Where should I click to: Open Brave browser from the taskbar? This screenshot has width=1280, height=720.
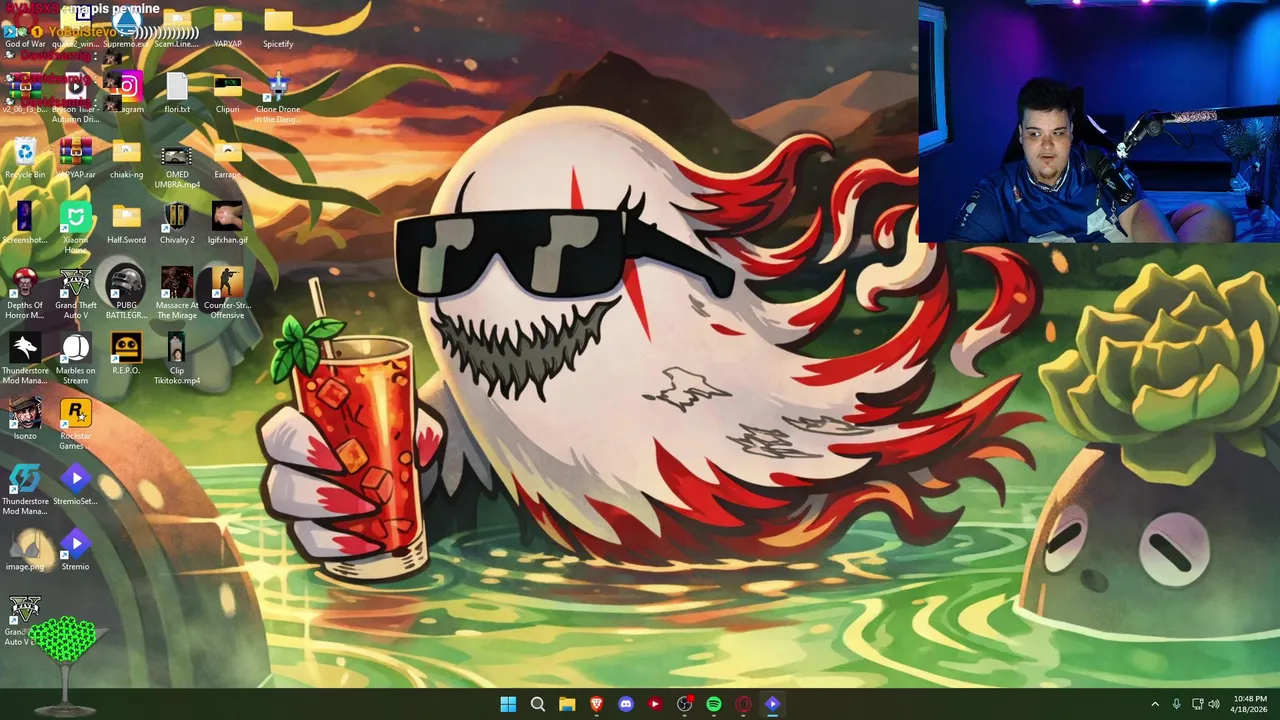[596, 704]
